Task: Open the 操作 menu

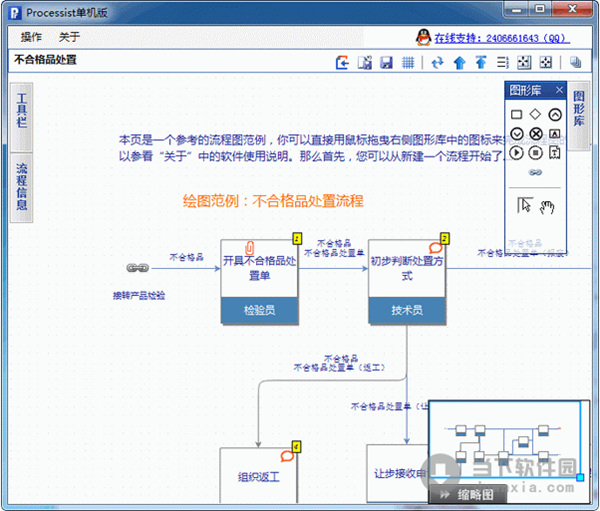Action: 31,37
